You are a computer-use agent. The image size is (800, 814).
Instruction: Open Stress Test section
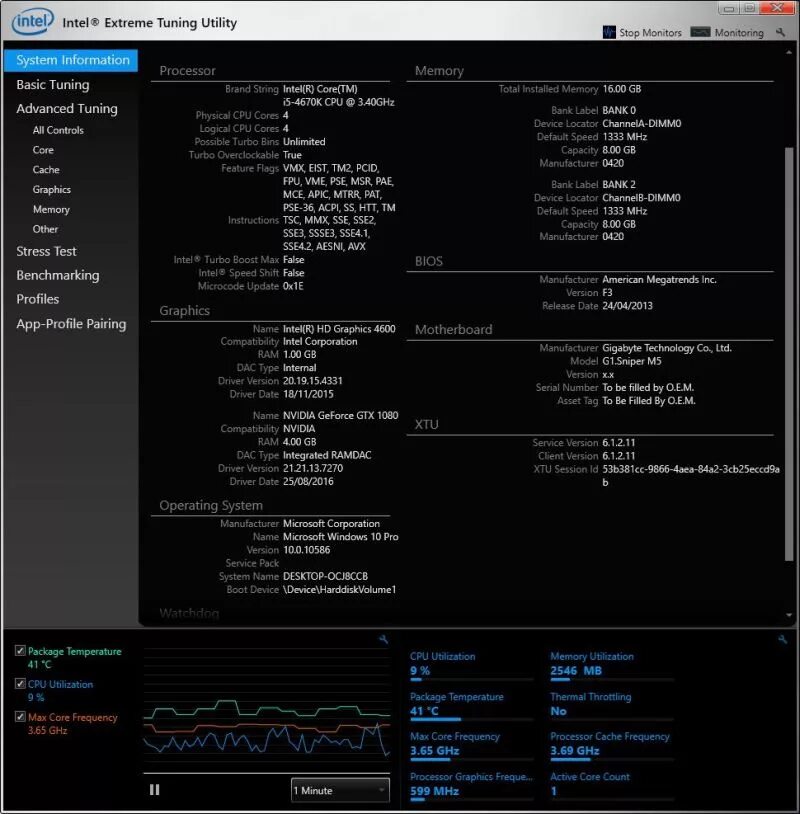pos(46,251)
